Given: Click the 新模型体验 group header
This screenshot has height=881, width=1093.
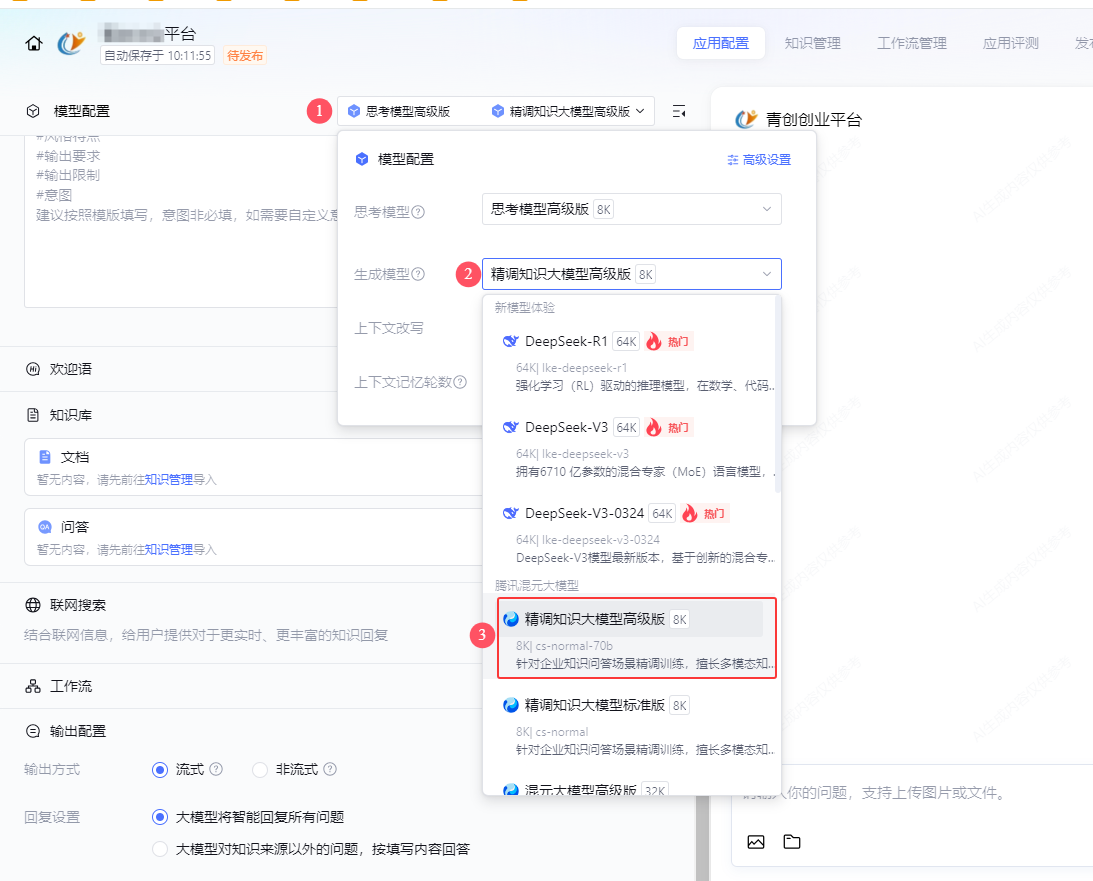Looking at the screenshot, I should (525, 307).
